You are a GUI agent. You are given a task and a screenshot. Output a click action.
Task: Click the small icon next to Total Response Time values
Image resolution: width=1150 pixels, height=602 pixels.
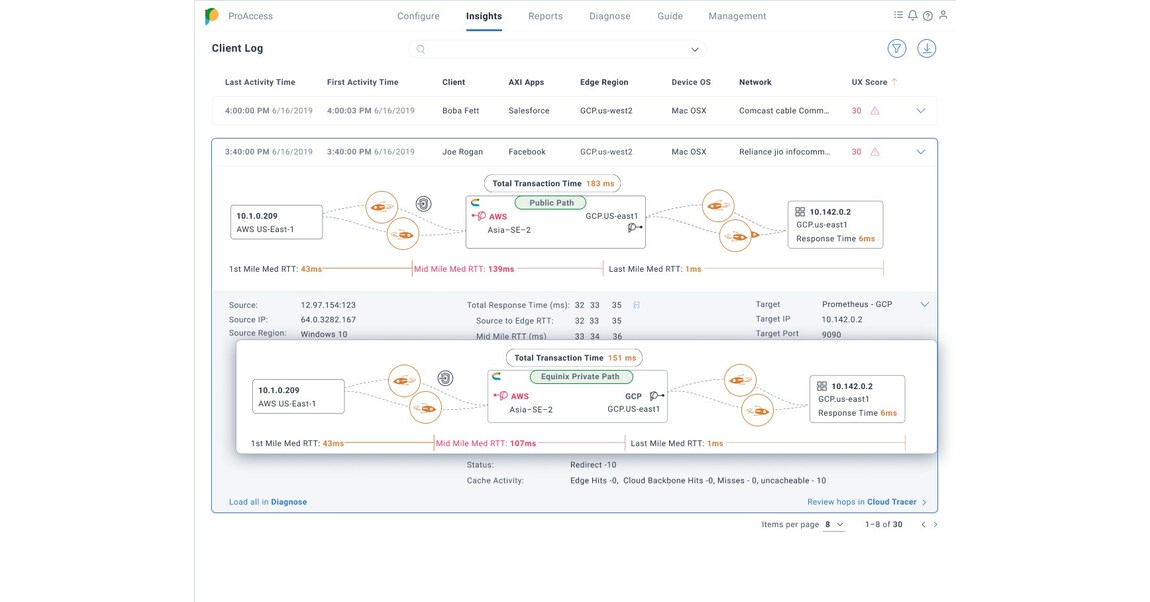pos(637,305)
